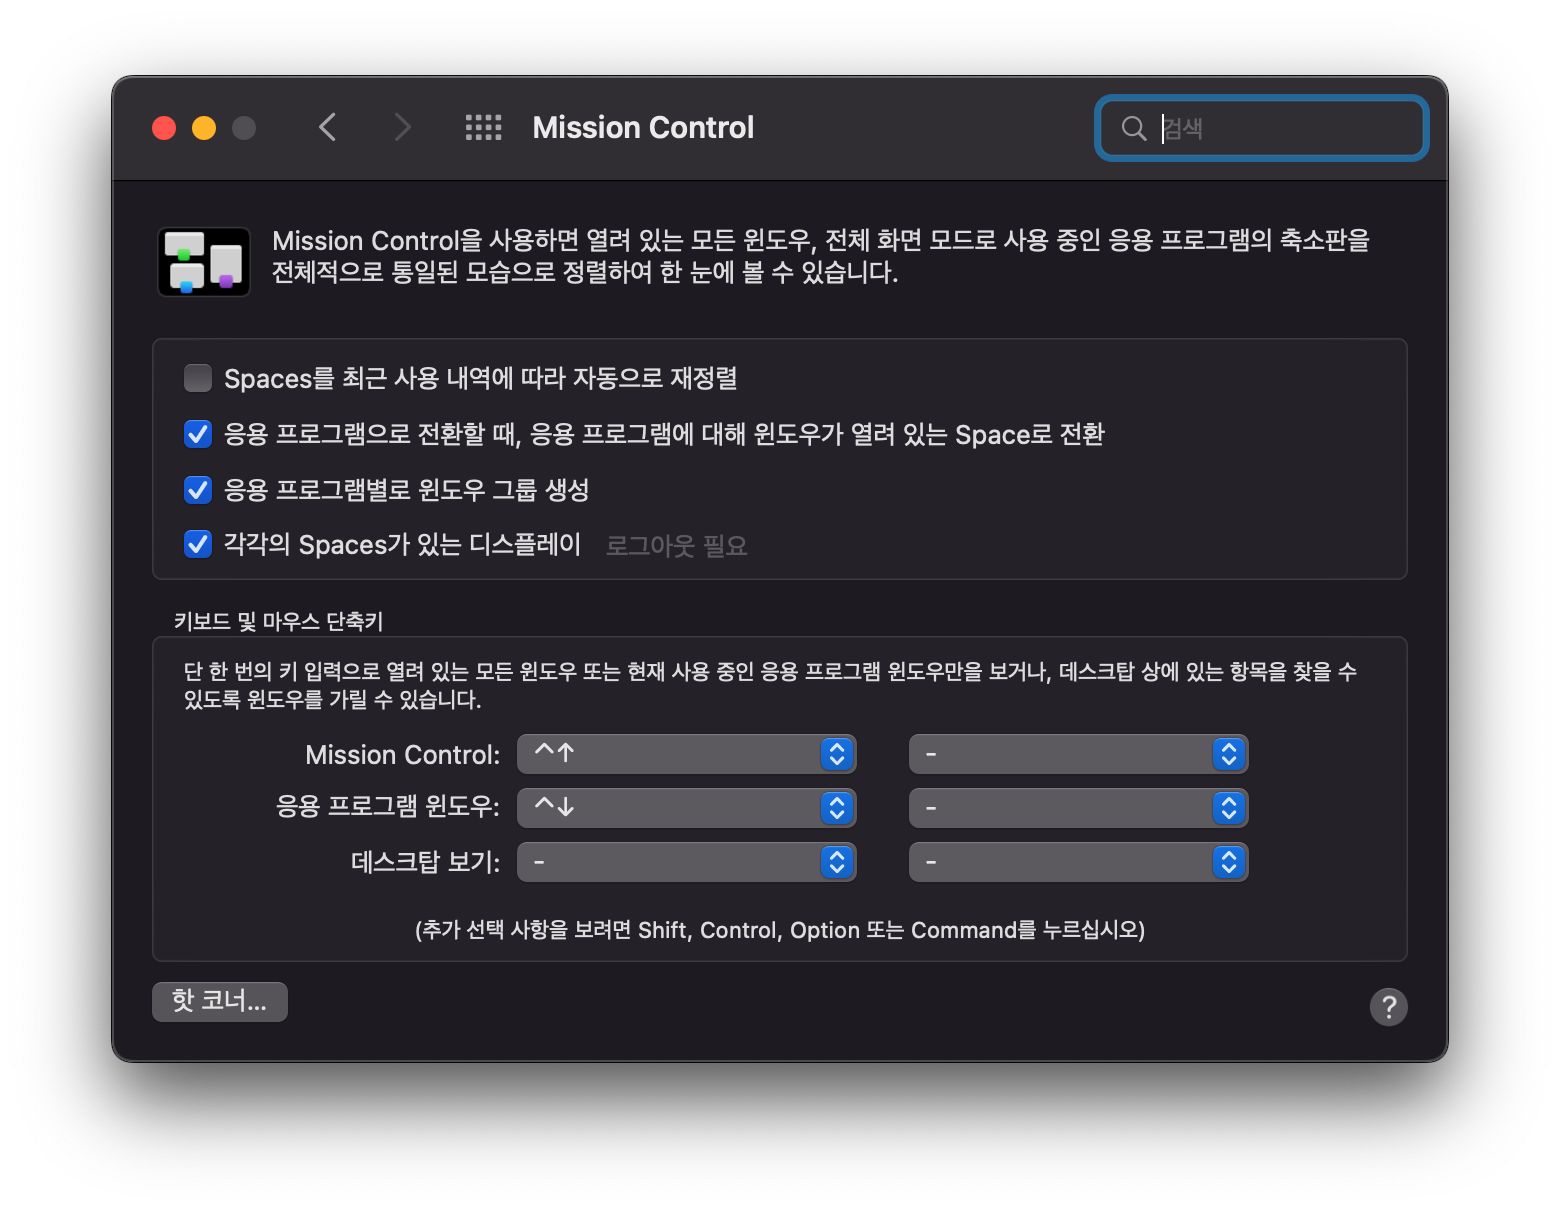The image size is (1560, 1210).
Task: Click the 핫 코너... button
Action: pyautogui.click(x=220, y=1001)
